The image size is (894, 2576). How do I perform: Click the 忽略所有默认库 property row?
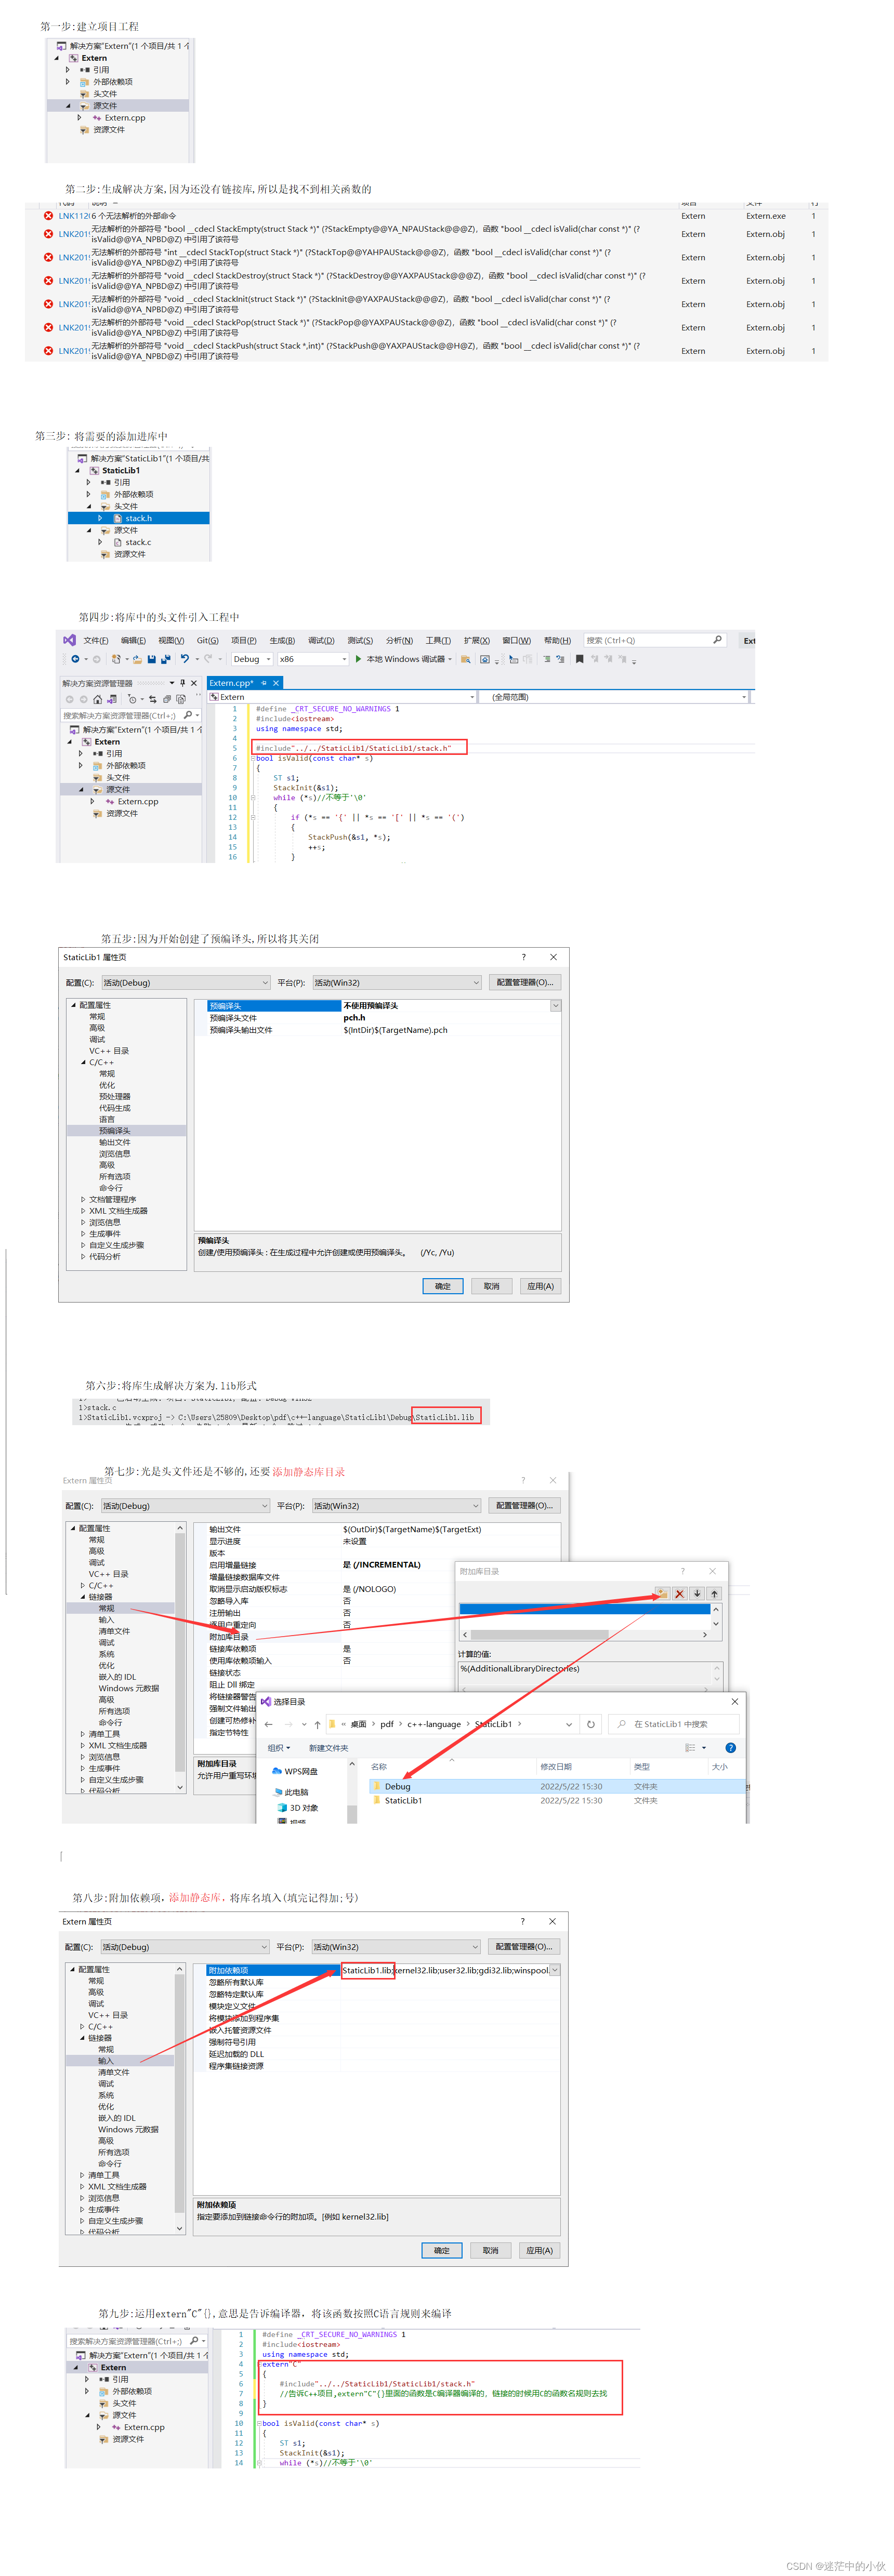pyautogui.click(x=383, y=1982)
